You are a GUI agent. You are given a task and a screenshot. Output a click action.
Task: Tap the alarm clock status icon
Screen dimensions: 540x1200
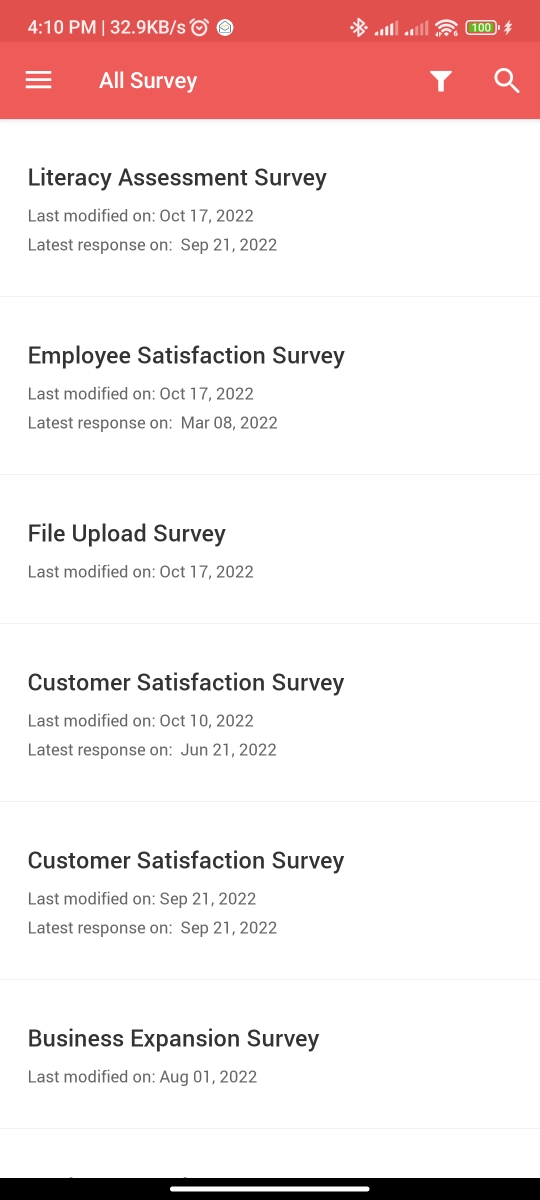pyautogui.click(x=199, y=28)
